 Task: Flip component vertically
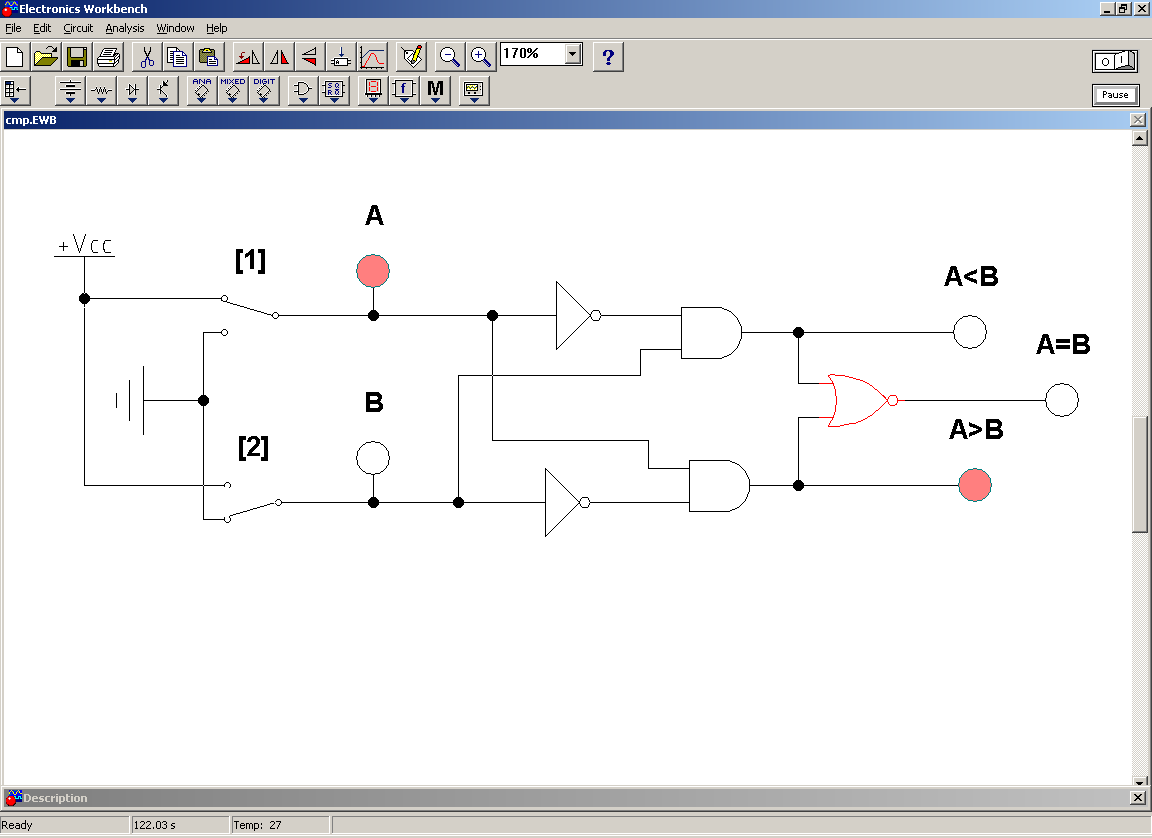[309, 57]
